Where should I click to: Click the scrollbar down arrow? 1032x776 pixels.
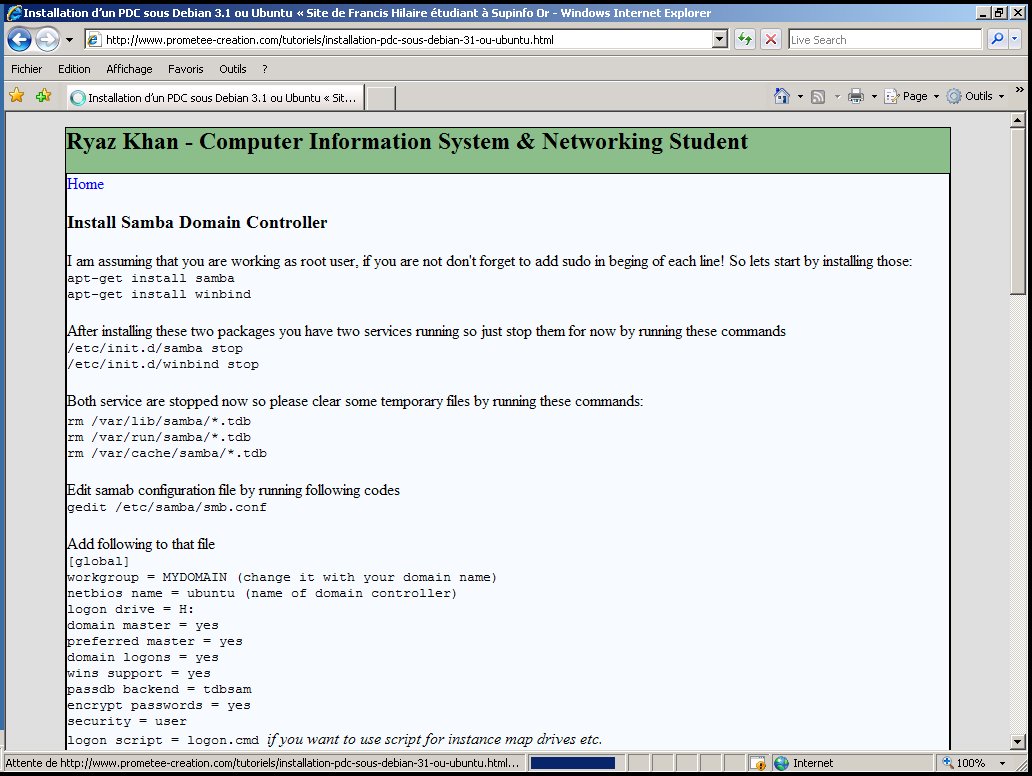point(1018,742)
